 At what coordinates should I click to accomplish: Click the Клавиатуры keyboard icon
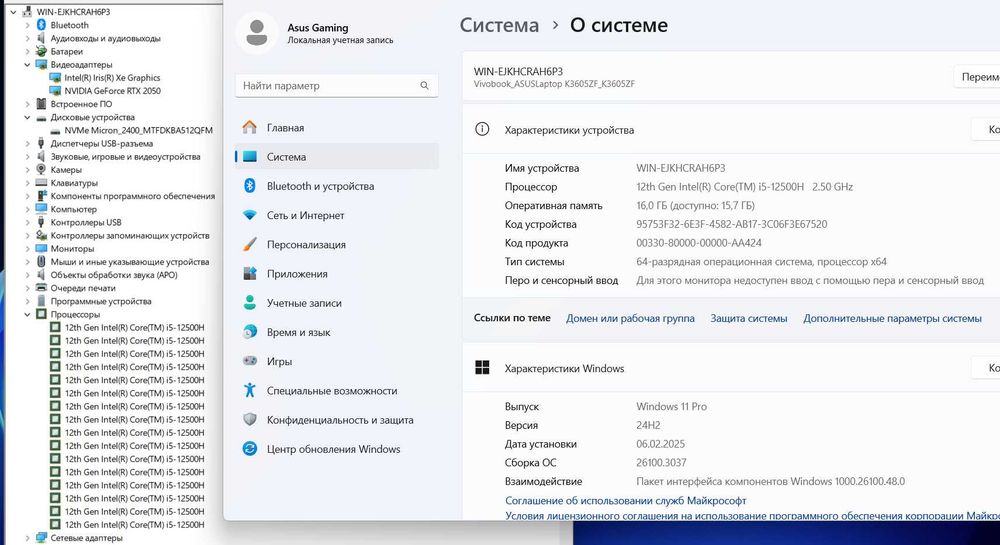[x=41, y=183]
